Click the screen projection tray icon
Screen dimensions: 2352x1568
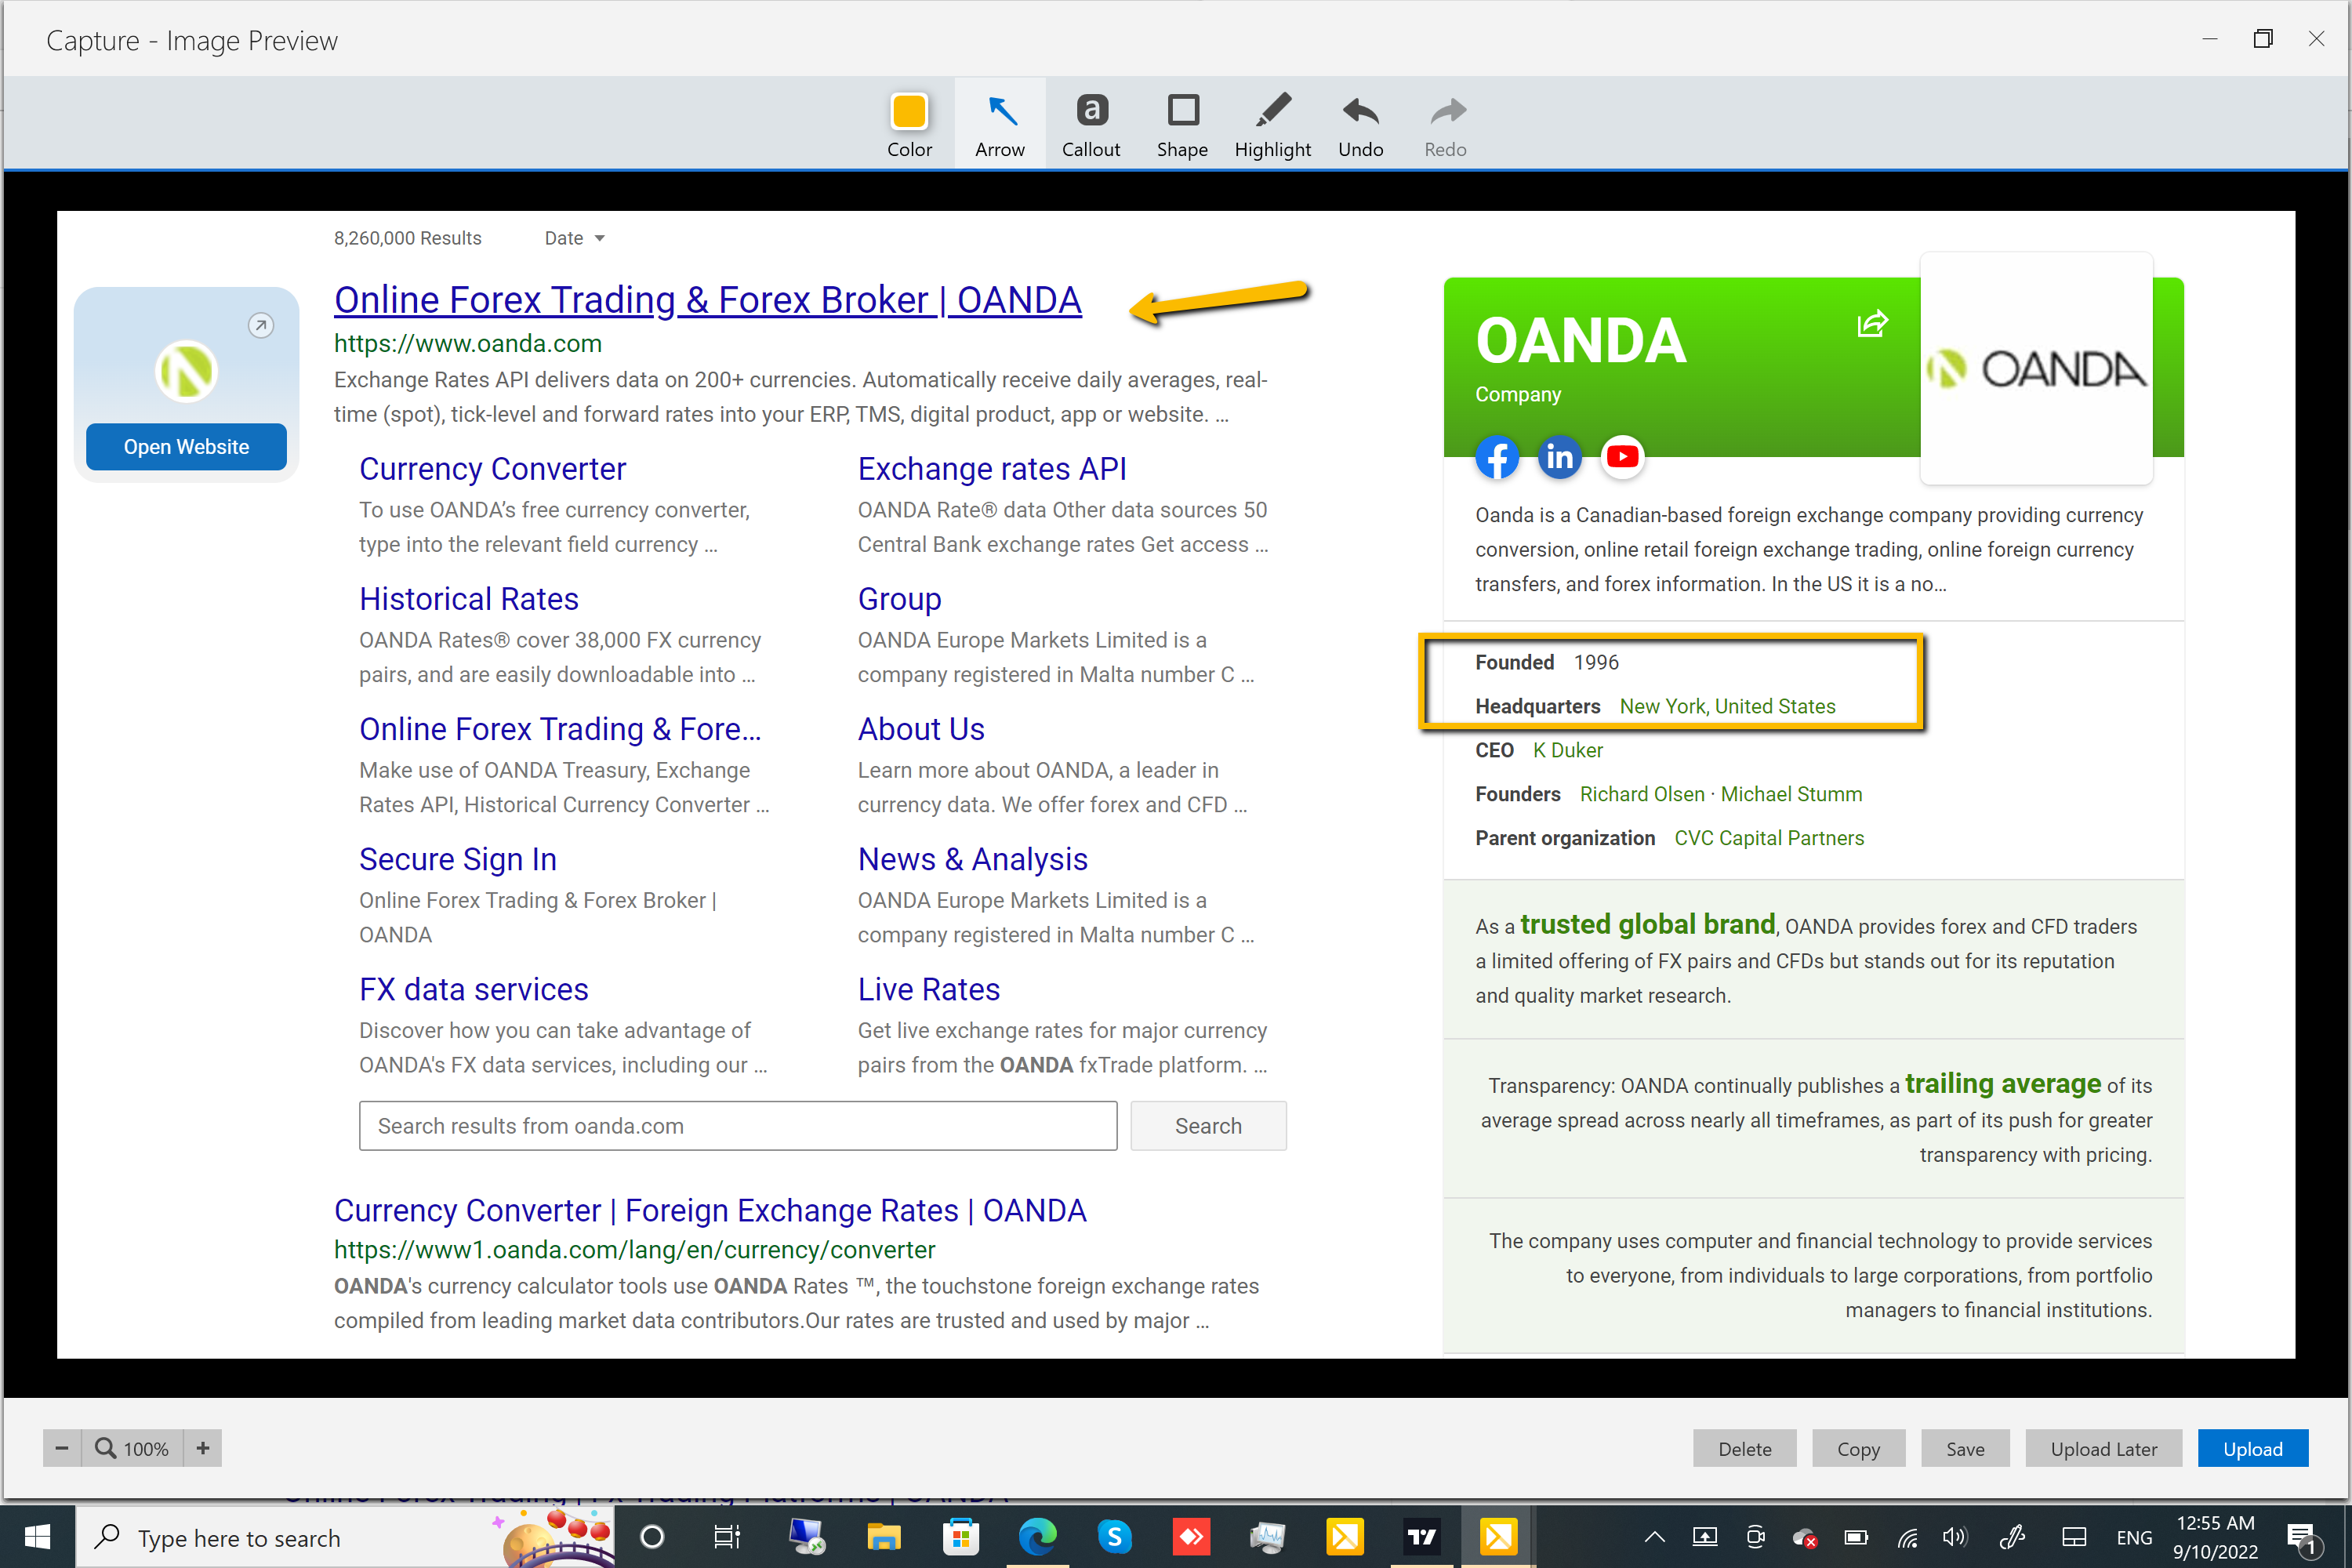coord(1705,1537)
